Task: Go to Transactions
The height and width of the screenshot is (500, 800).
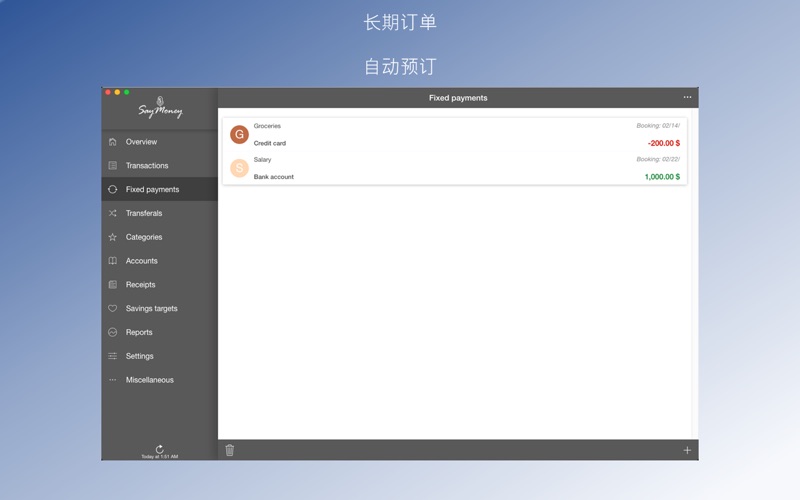Action: [x=160, y=165]
